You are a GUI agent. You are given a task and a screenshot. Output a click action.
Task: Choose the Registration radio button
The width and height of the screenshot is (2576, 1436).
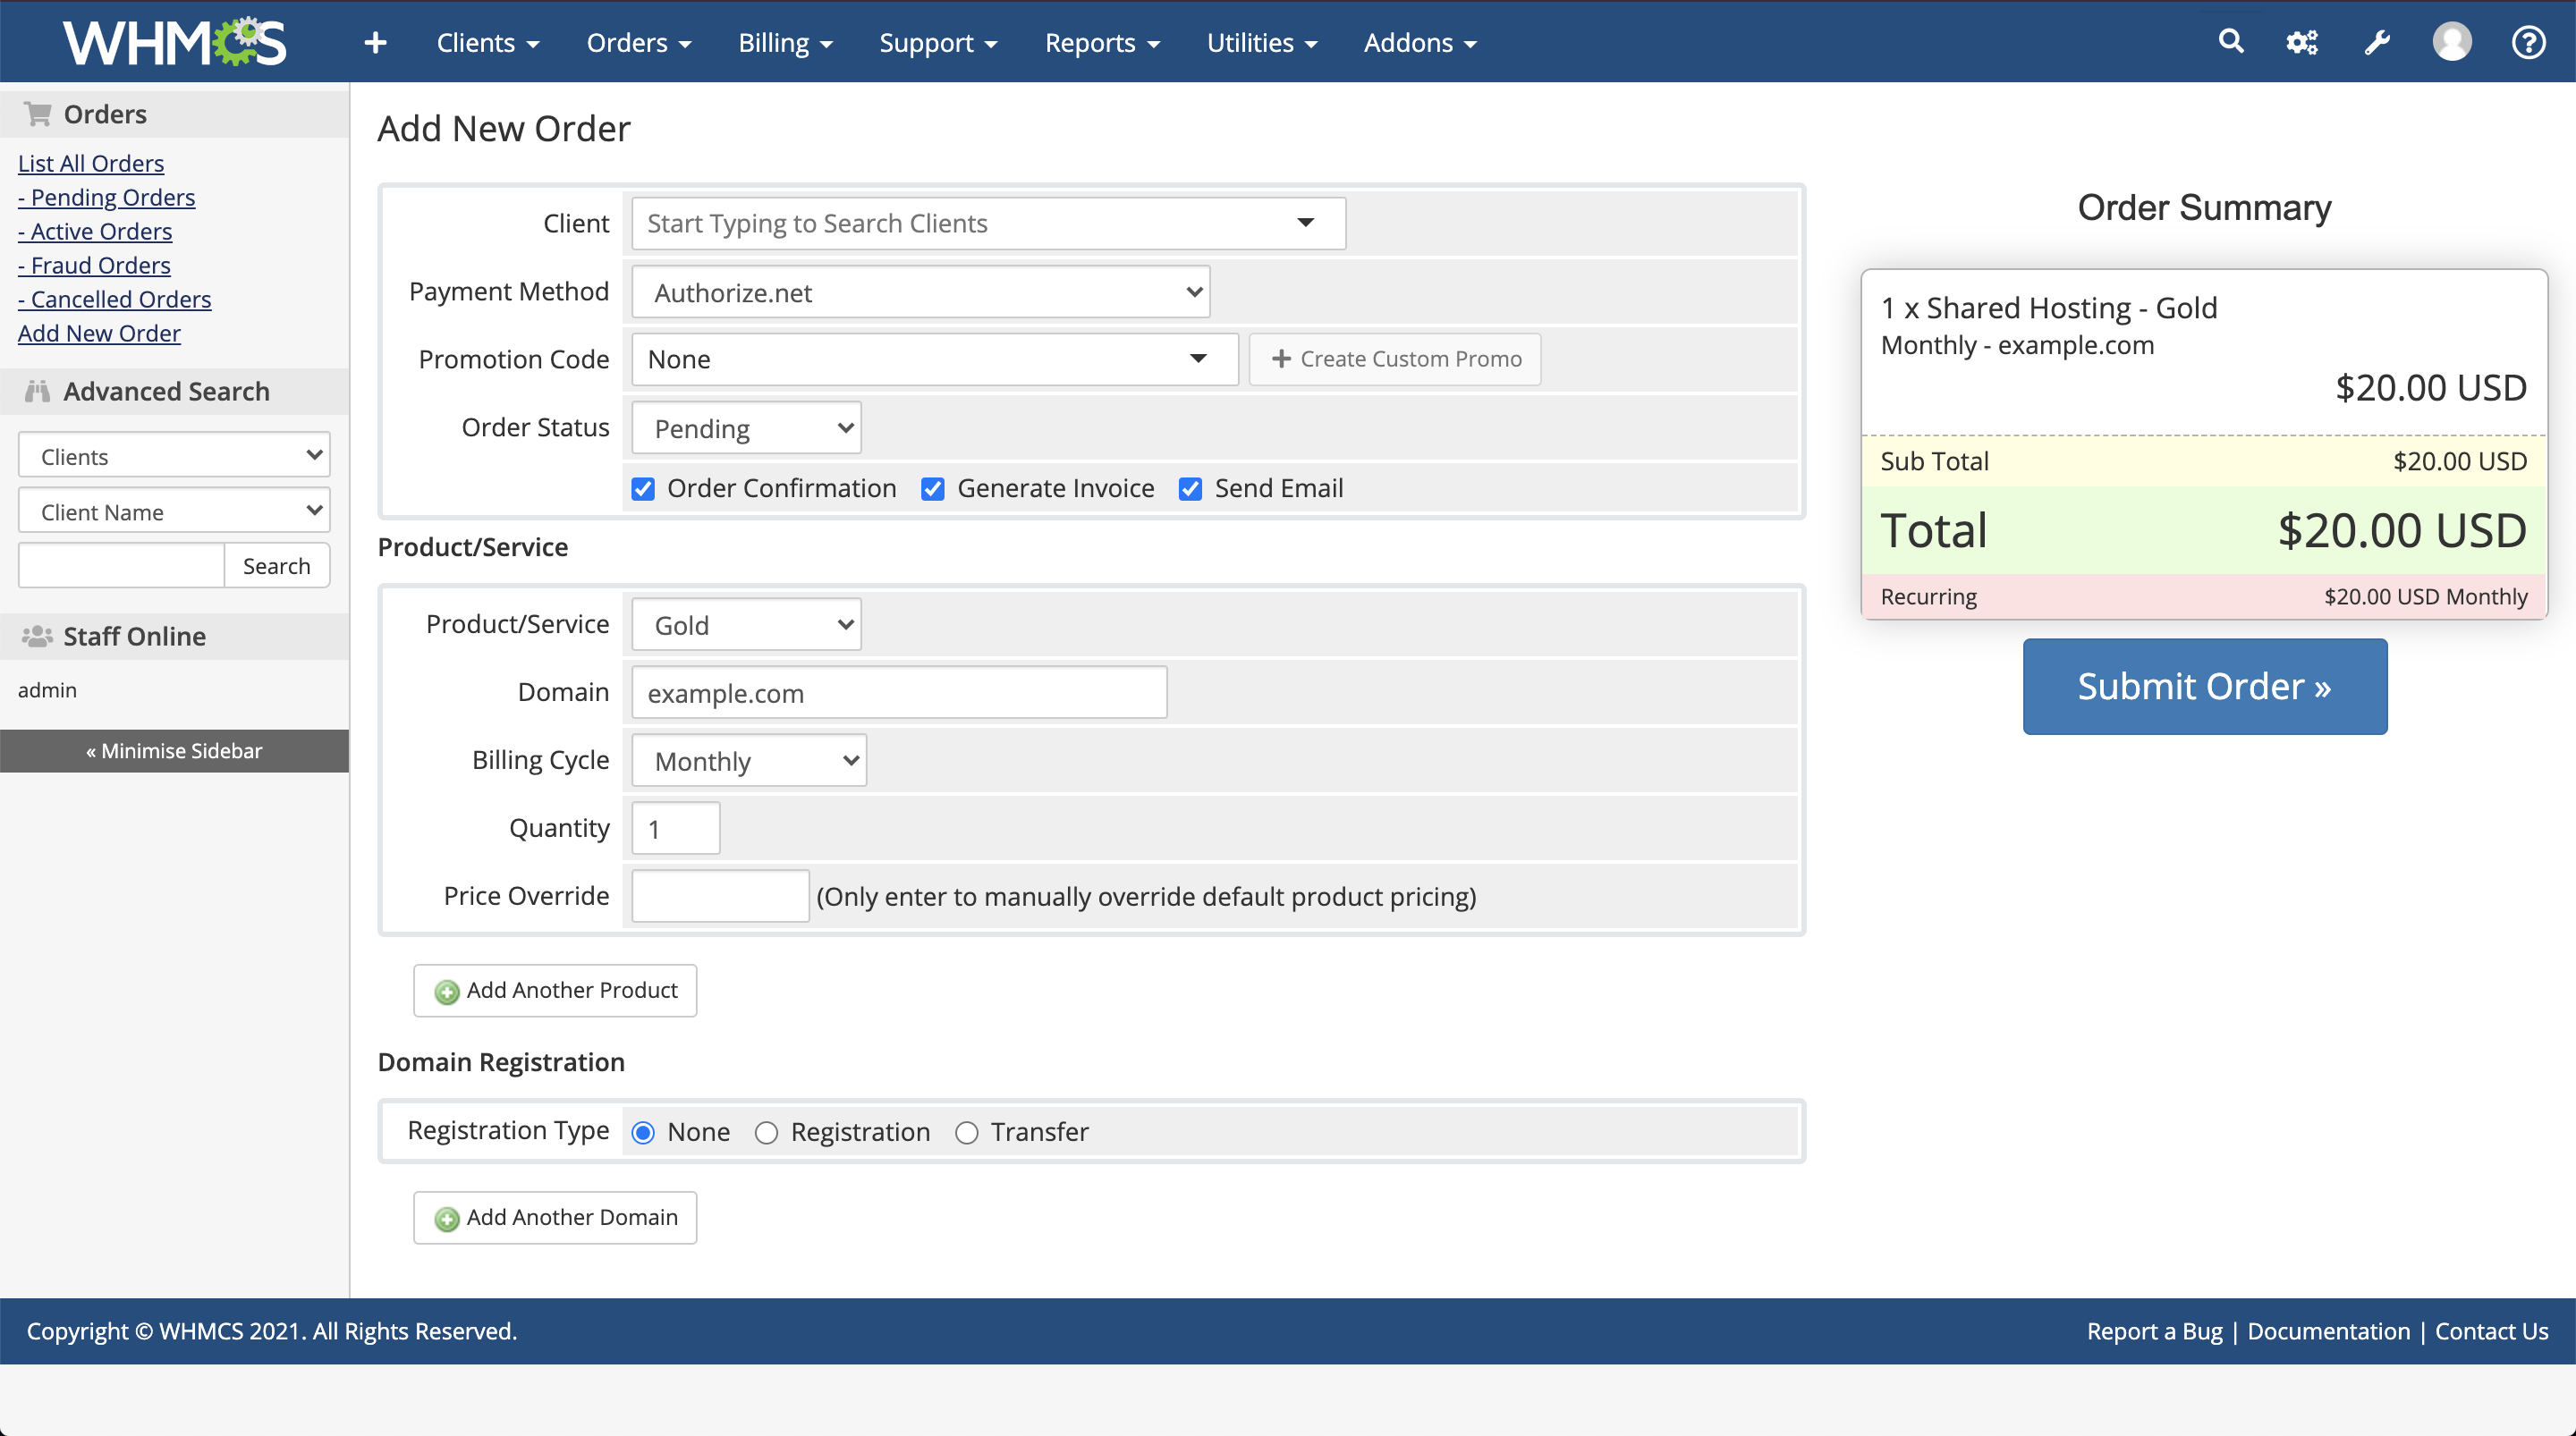click(766, 1133)
